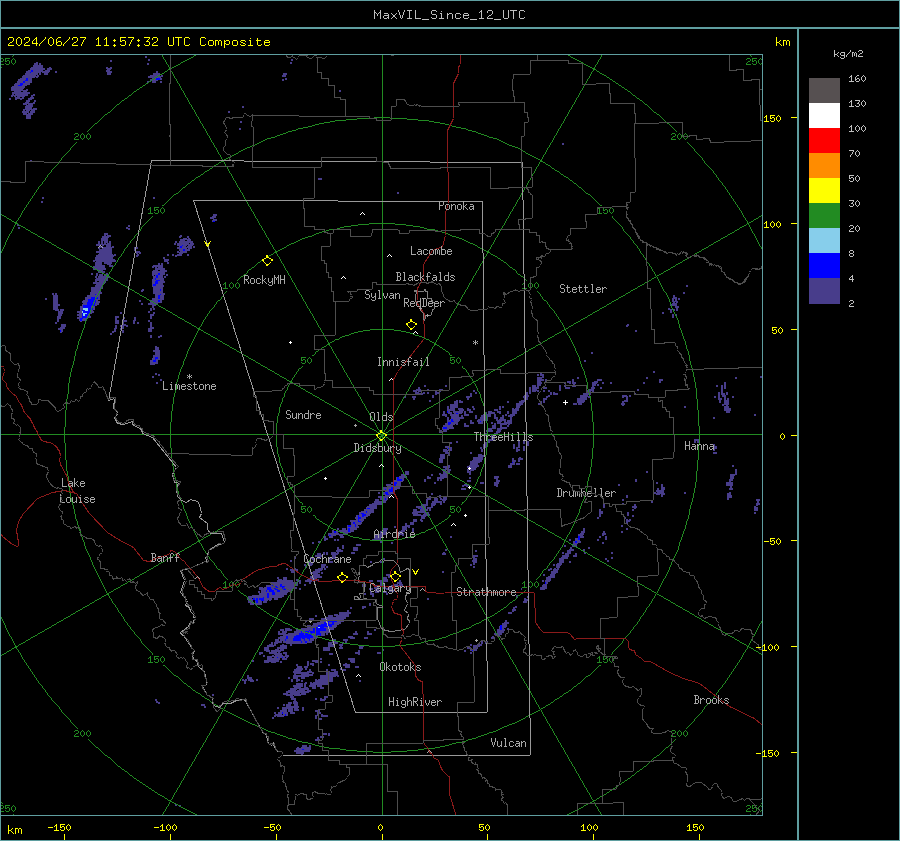The image size is (900, 841).
Task: Click the Okotoks town label
Action: (x=400, y=667)
